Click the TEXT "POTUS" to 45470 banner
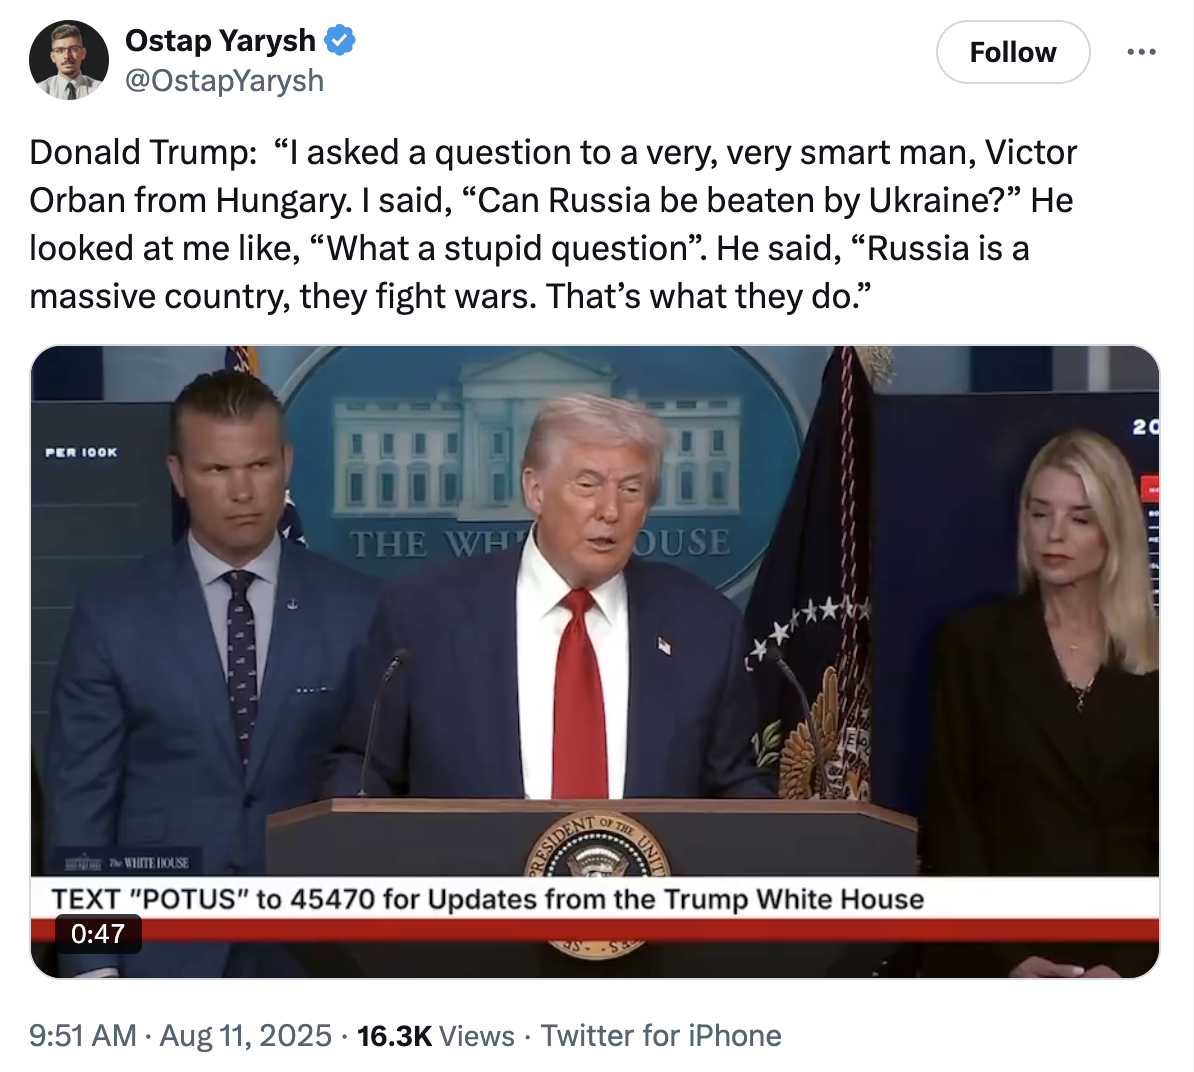 (x=488, y=899)
